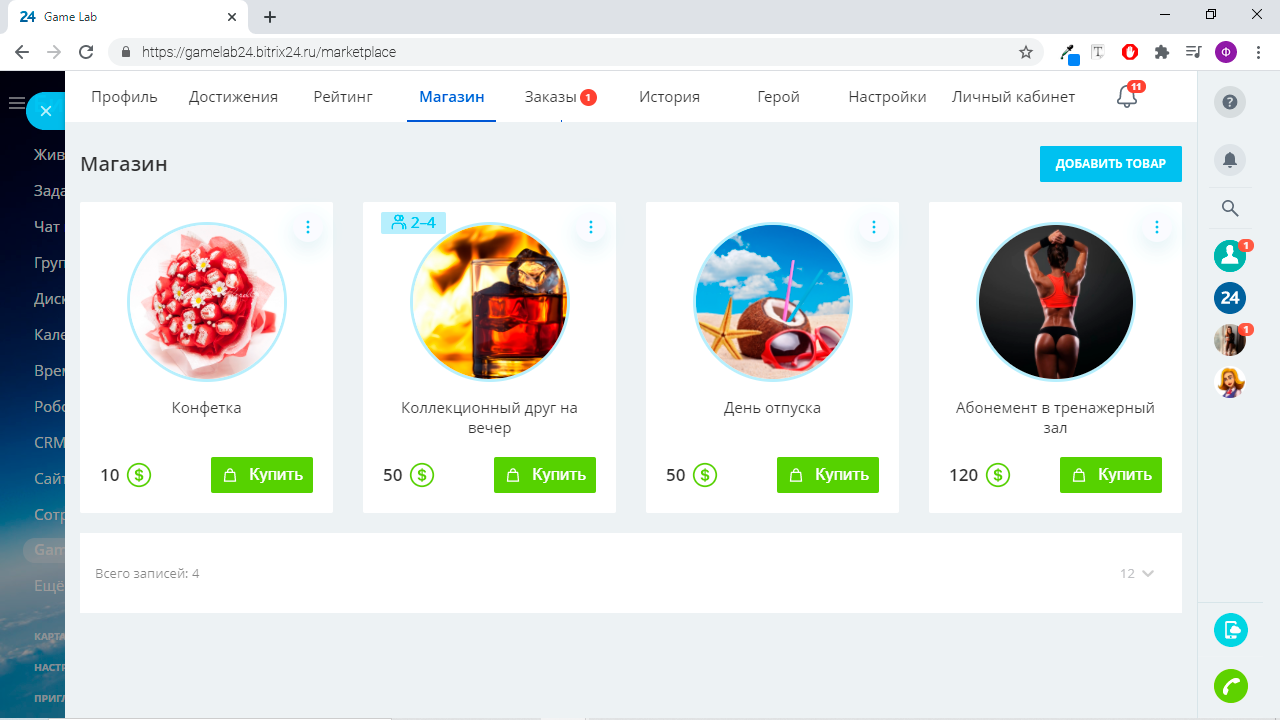Buy the День отпуска item

pyautogui.click(x=828, y=475)
